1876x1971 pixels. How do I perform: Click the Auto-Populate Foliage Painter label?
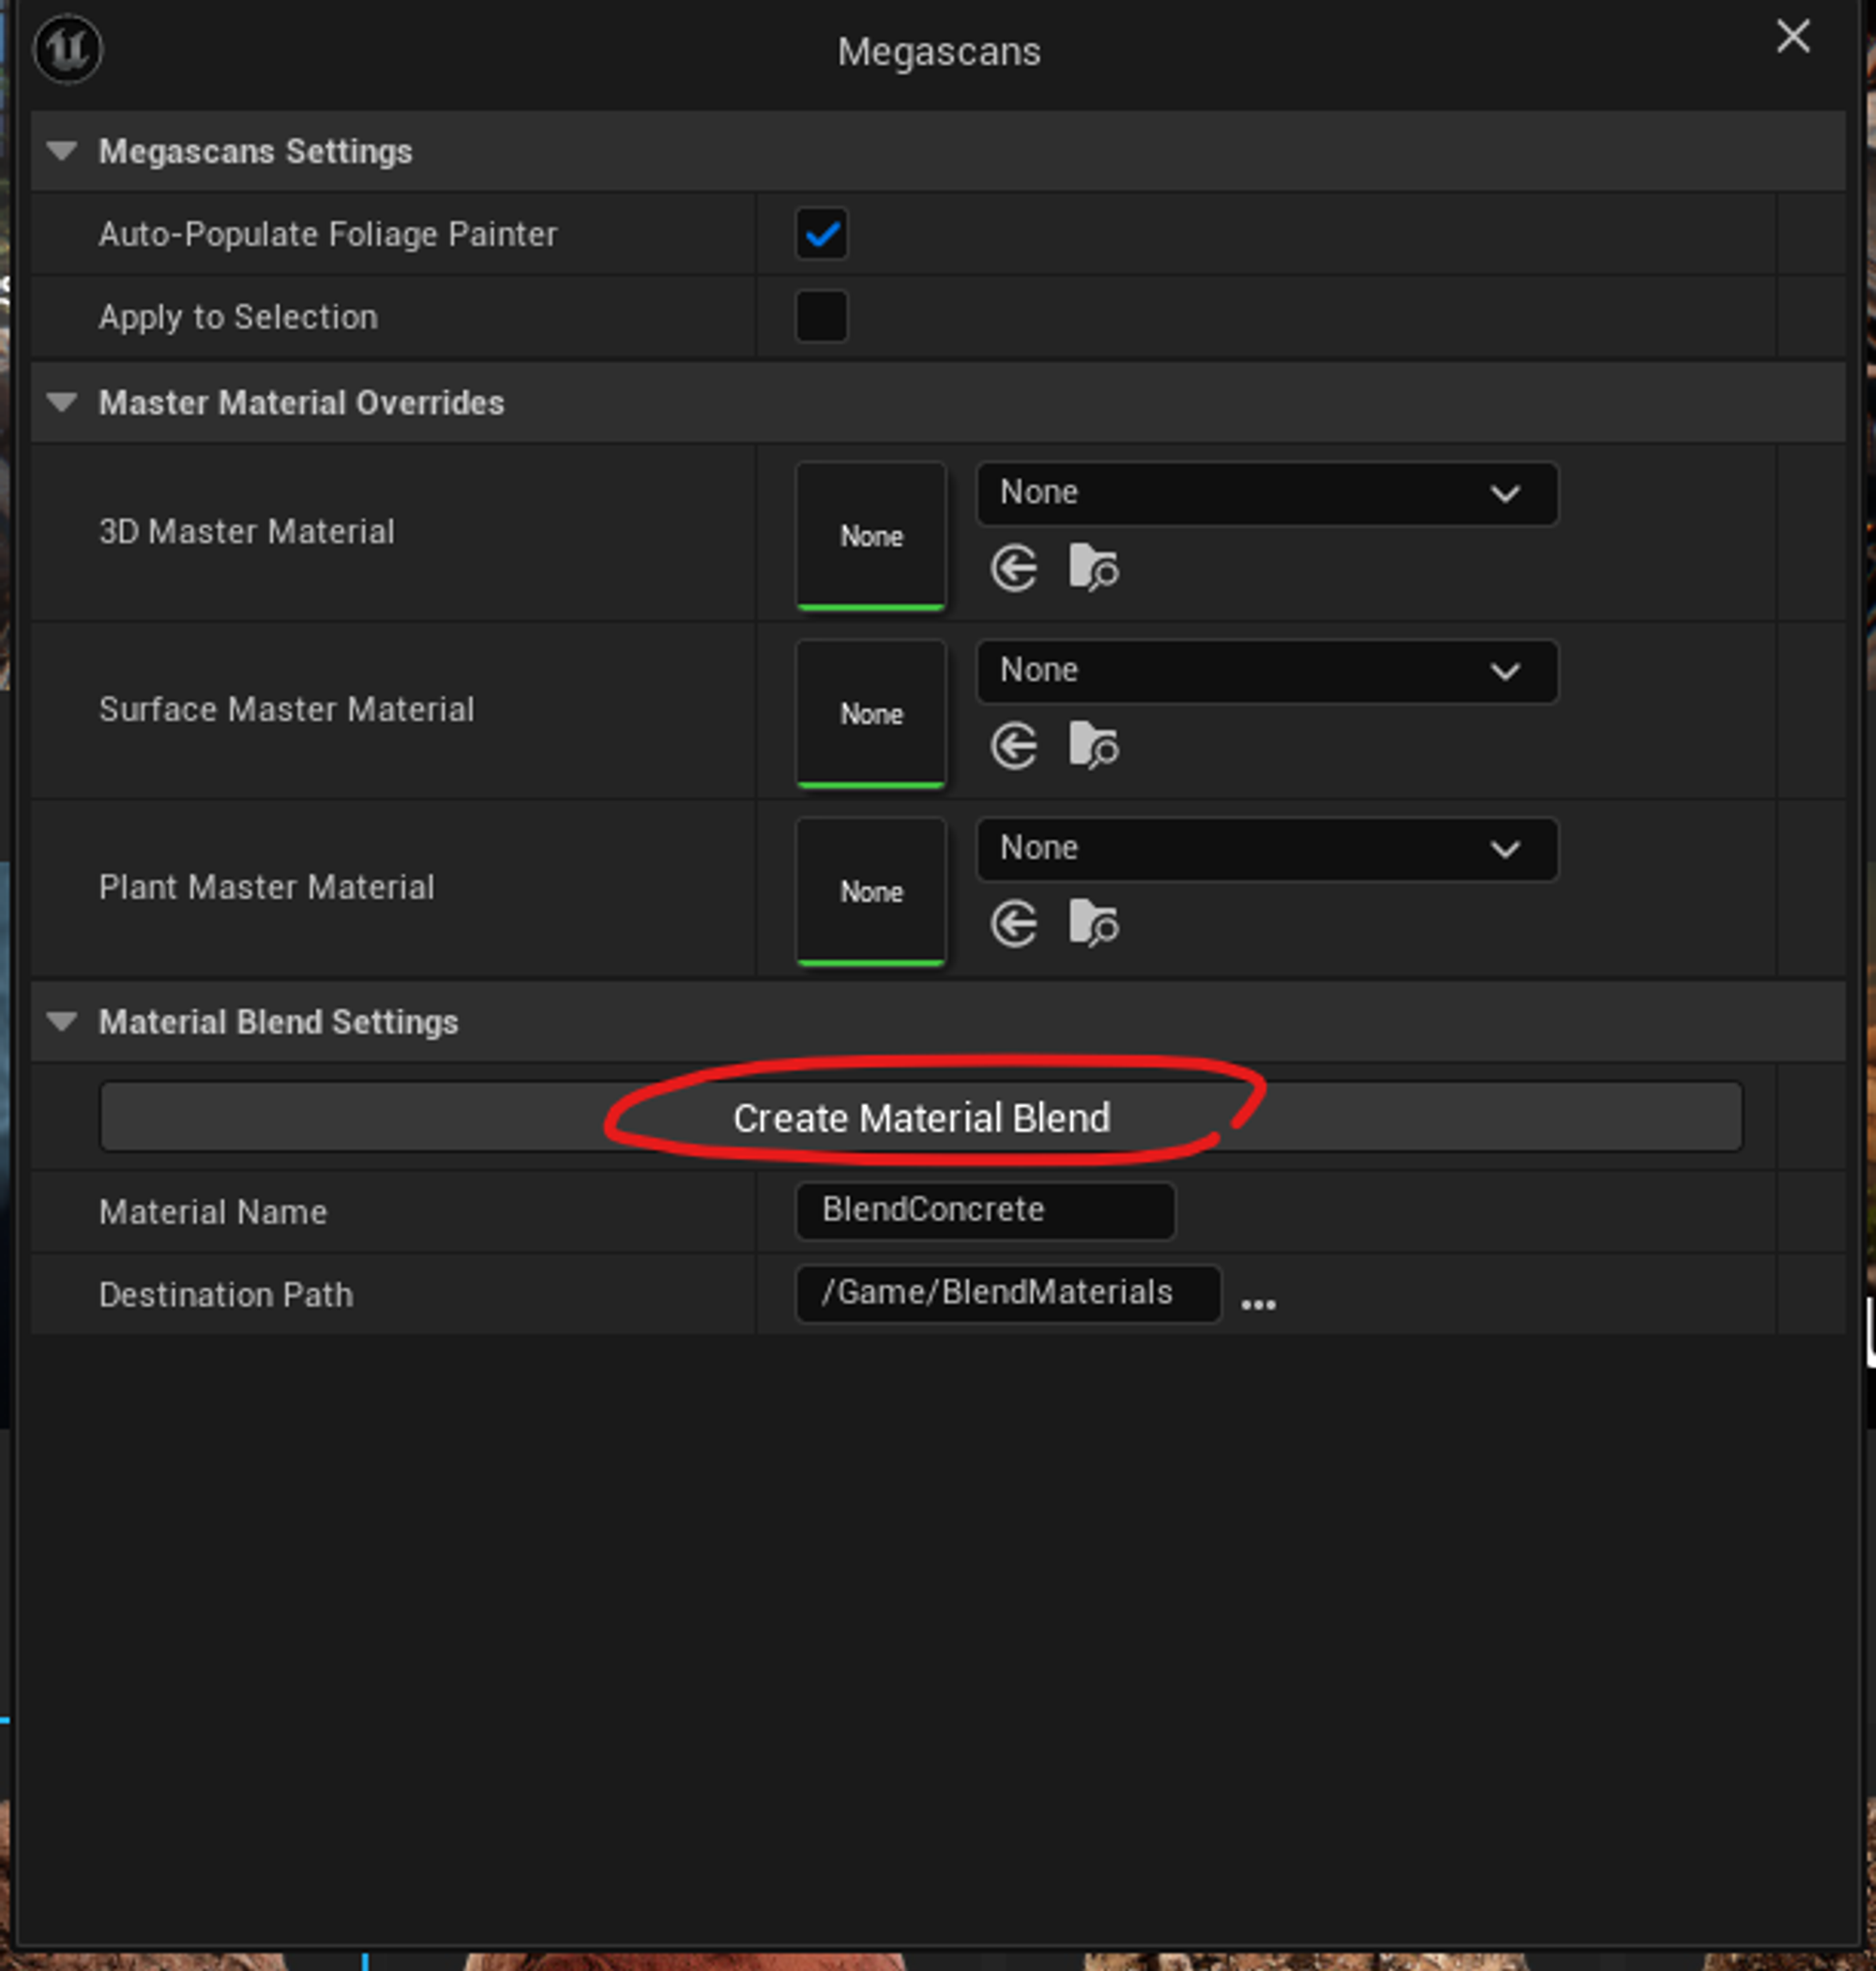click(x=327, y=234)
